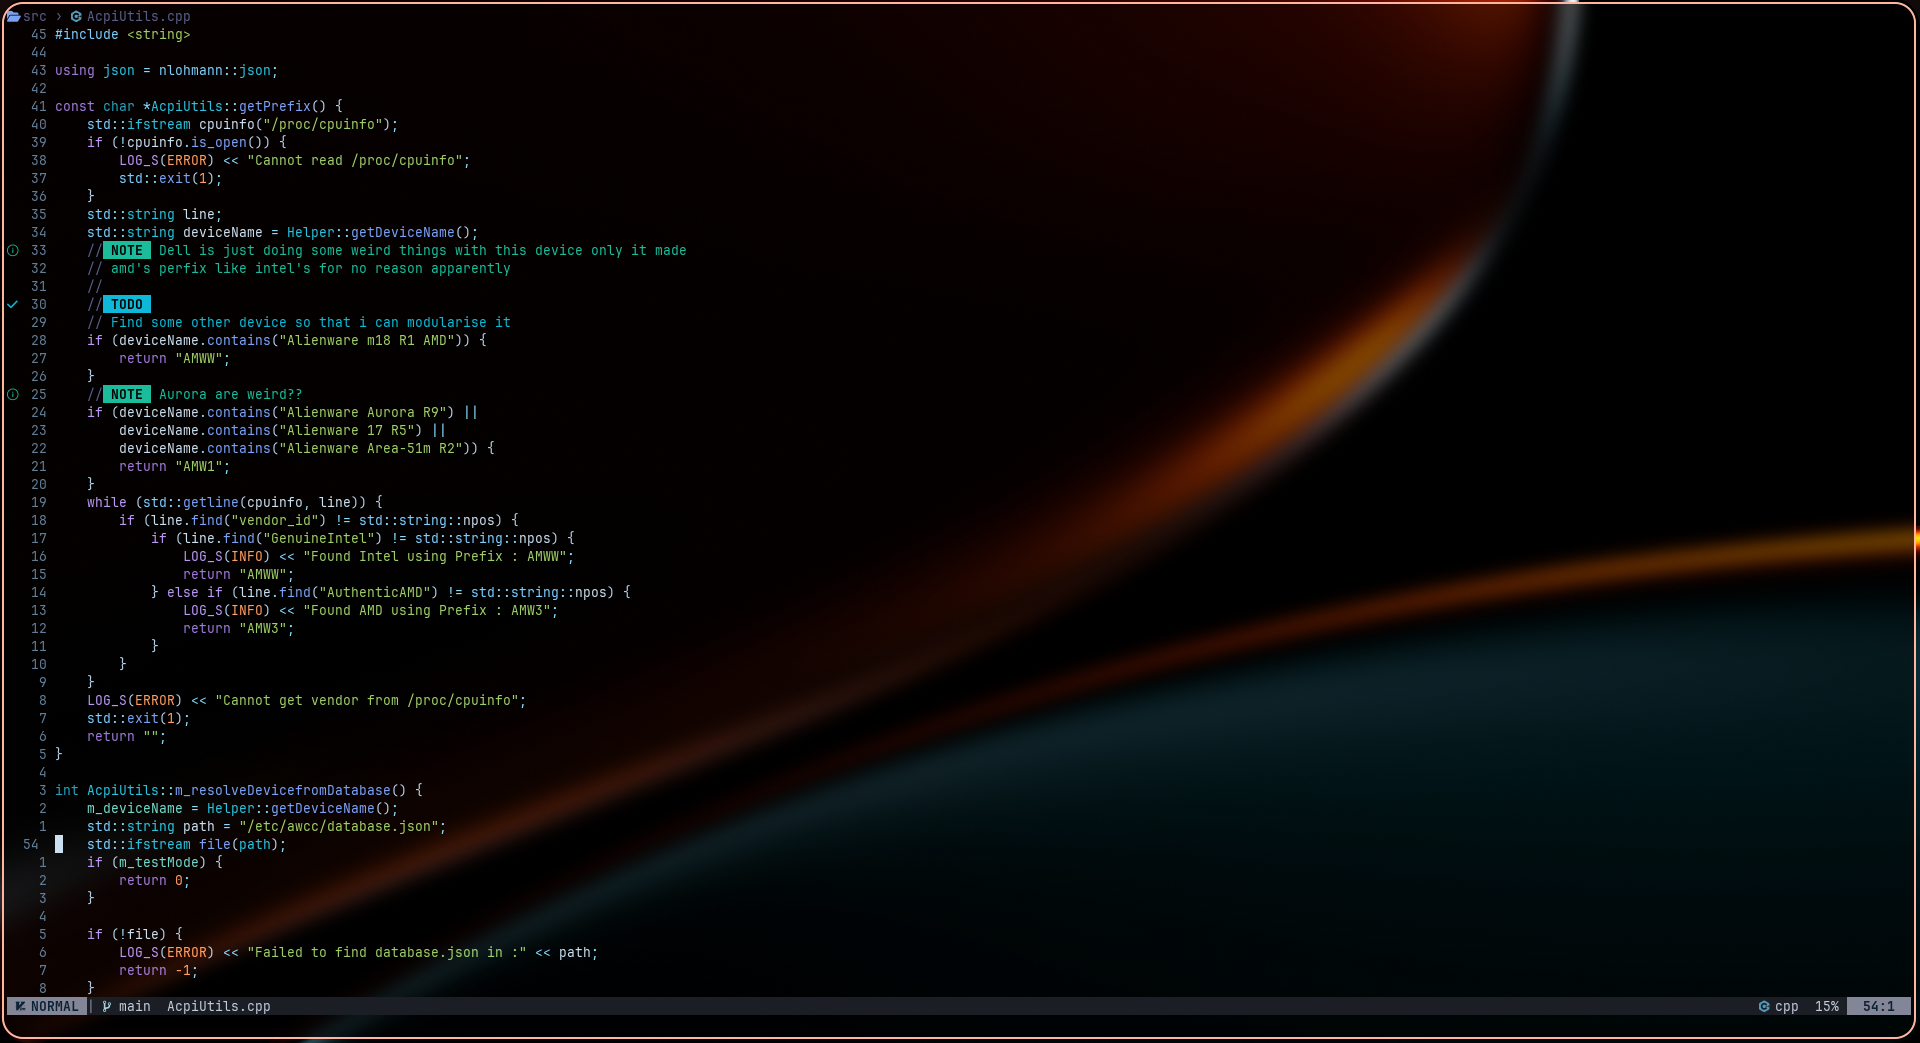Click the 54:1 cursor position indicator
This screenshot has height=1043, width=1920.
click(x=1879, y=1007)
